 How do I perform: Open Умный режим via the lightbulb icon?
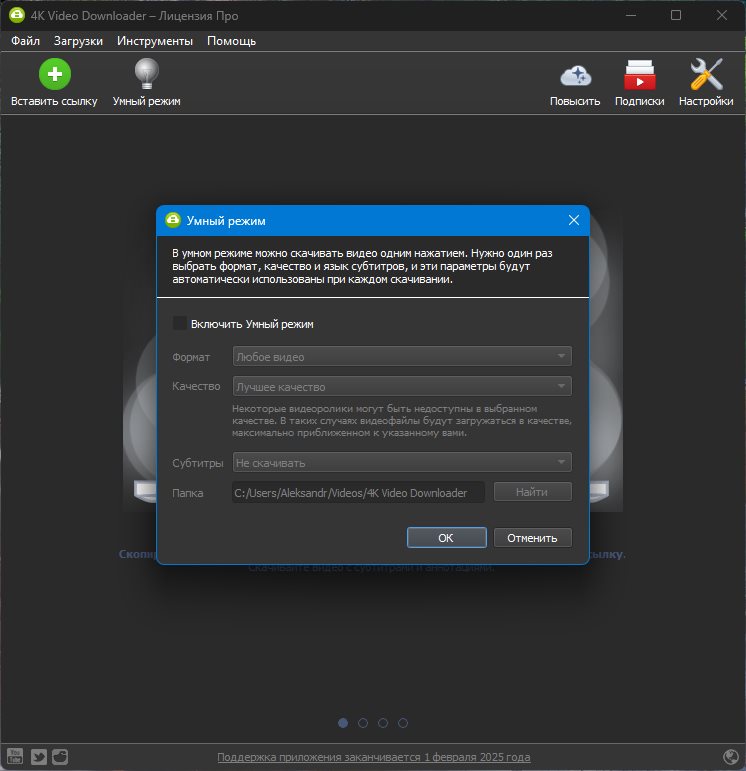click(x=147, y=74)
